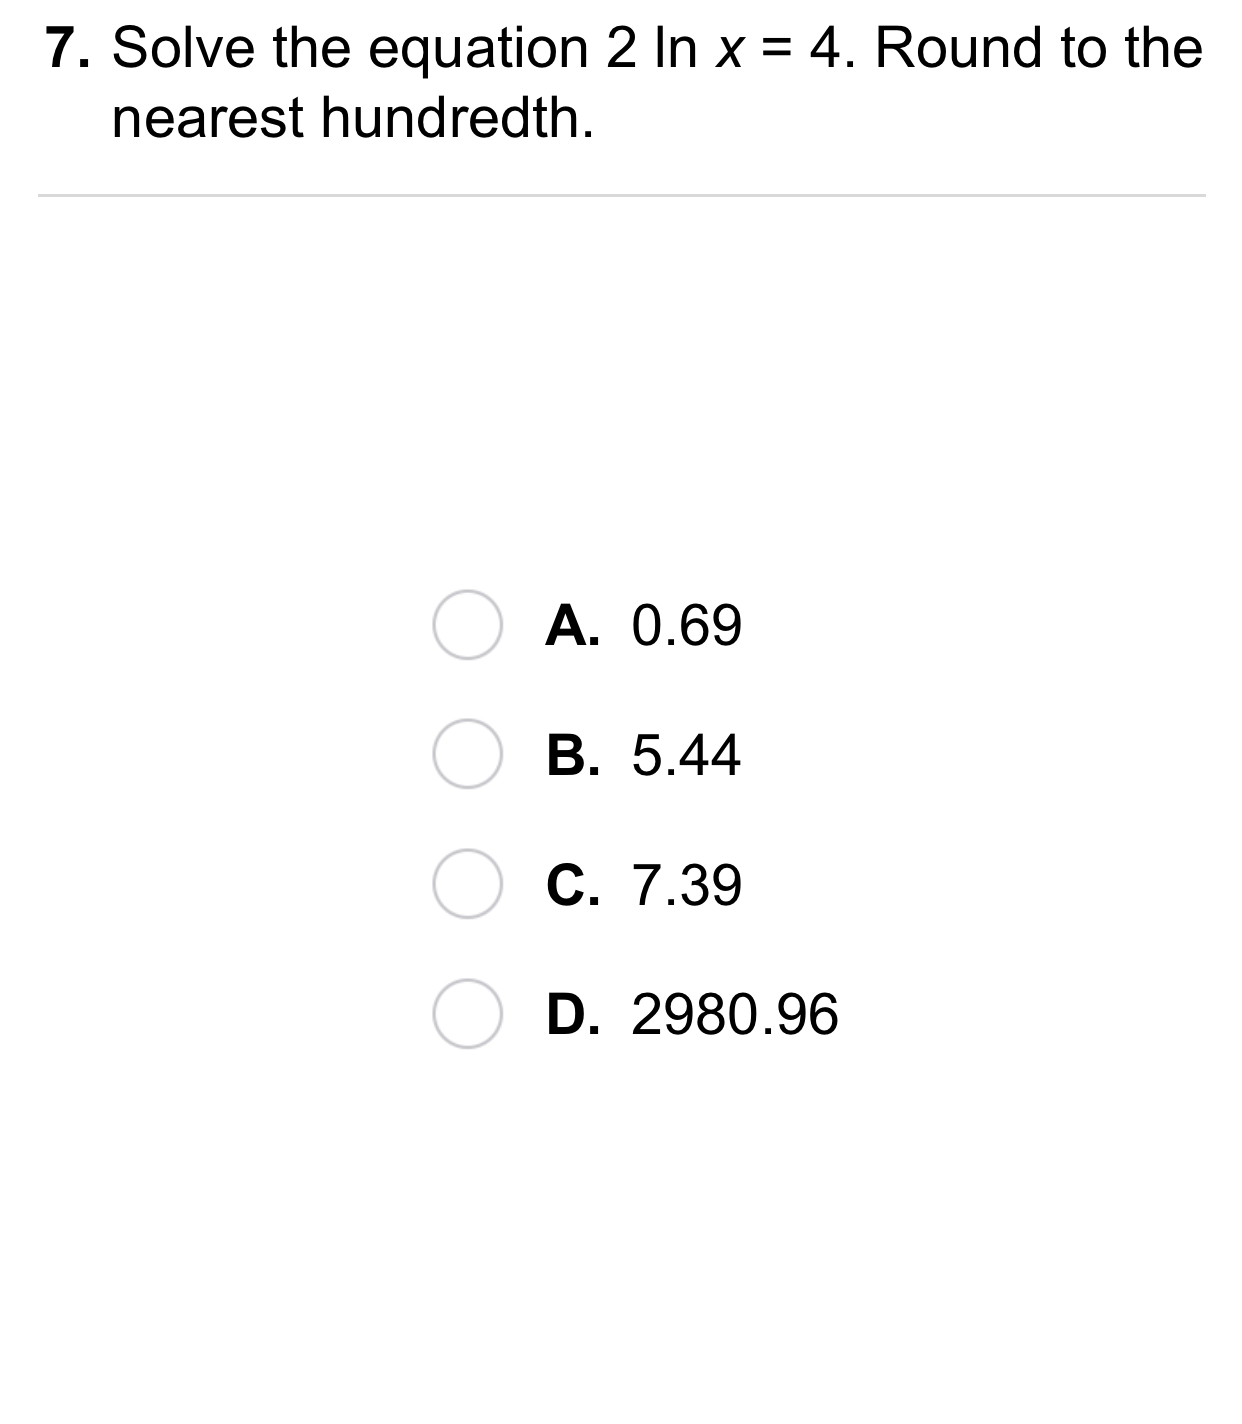Click the italic variable x in equation
Image resolution: width=1242 pixels, height=1424 pixels.
728,50
